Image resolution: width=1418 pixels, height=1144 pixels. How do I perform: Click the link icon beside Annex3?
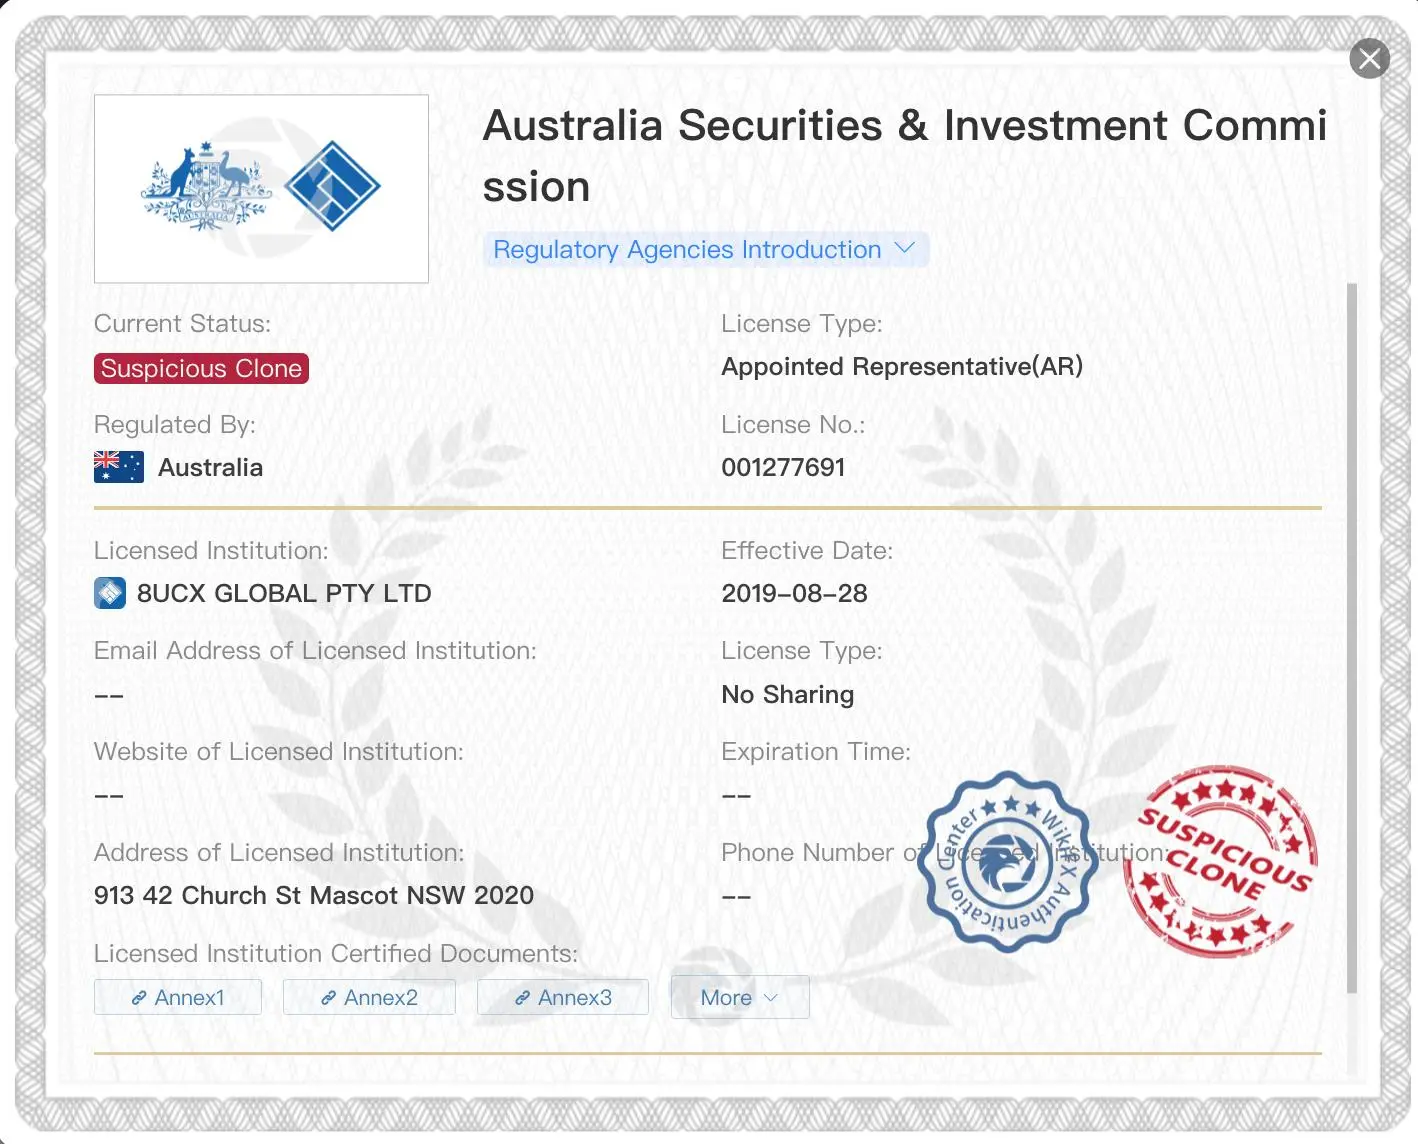tap(522, 998)
